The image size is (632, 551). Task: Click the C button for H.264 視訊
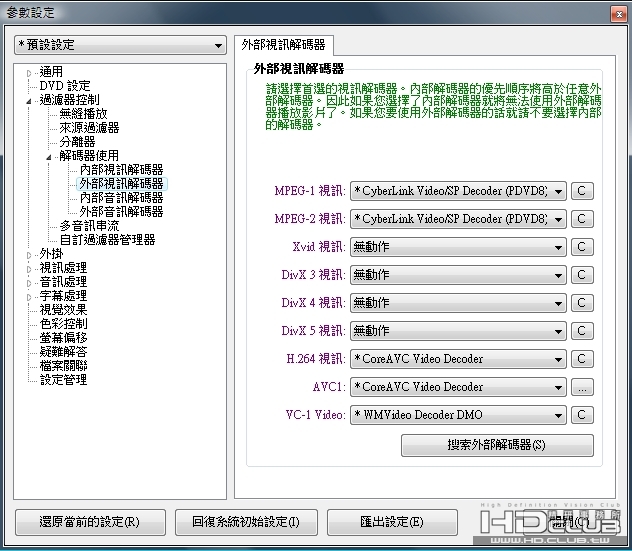coord(582,359)
